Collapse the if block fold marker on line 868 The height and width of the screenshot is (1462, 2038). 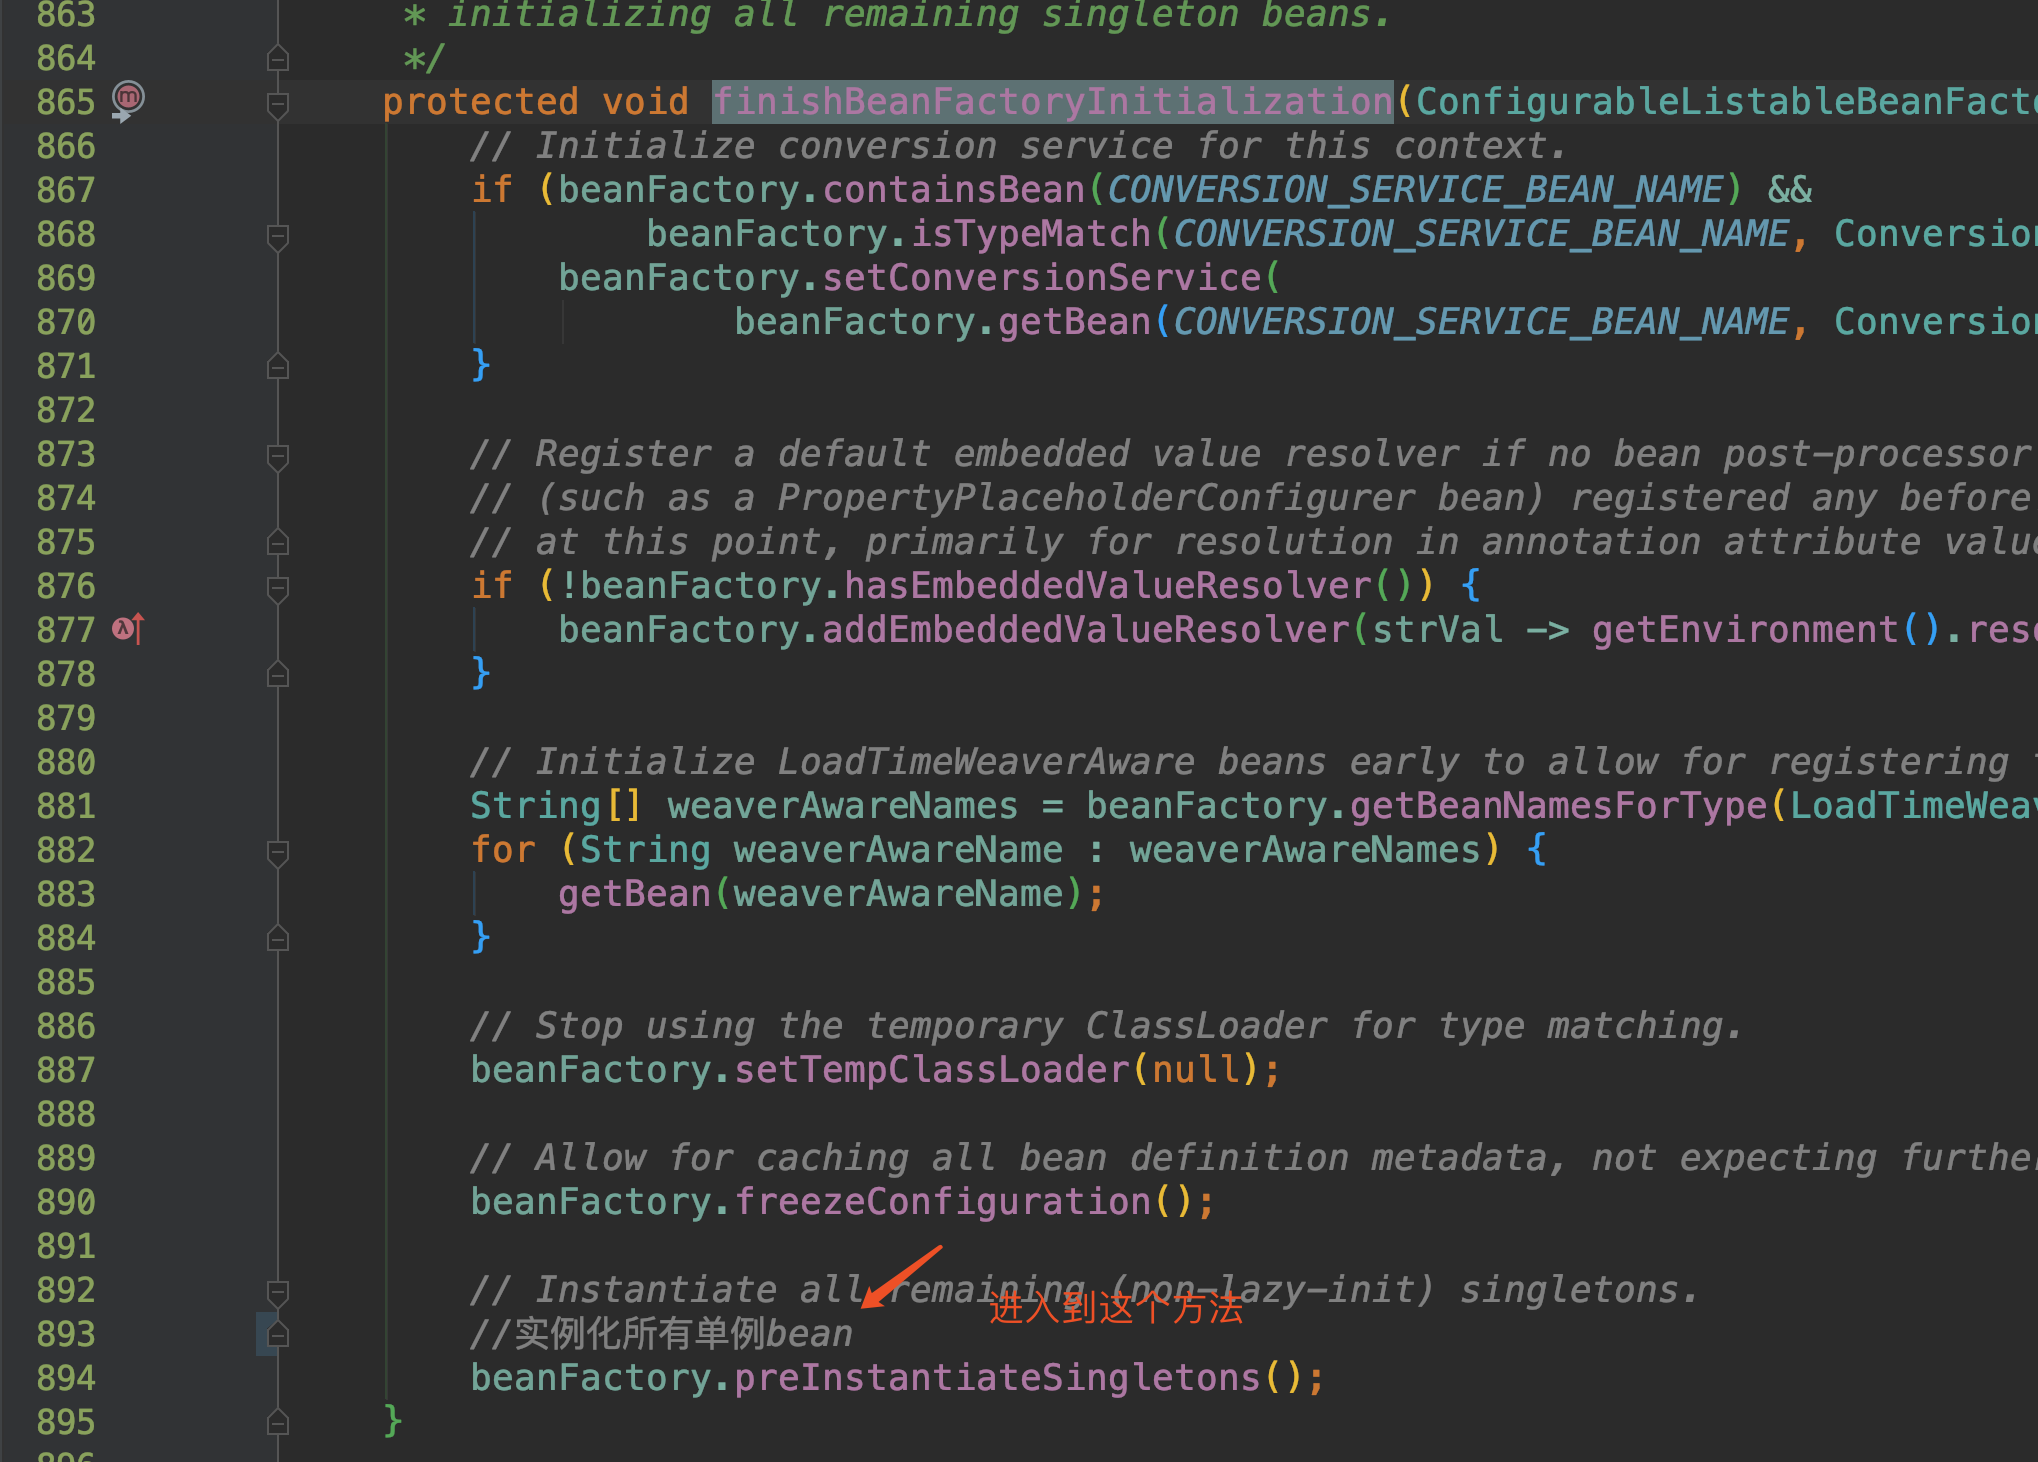278,236
